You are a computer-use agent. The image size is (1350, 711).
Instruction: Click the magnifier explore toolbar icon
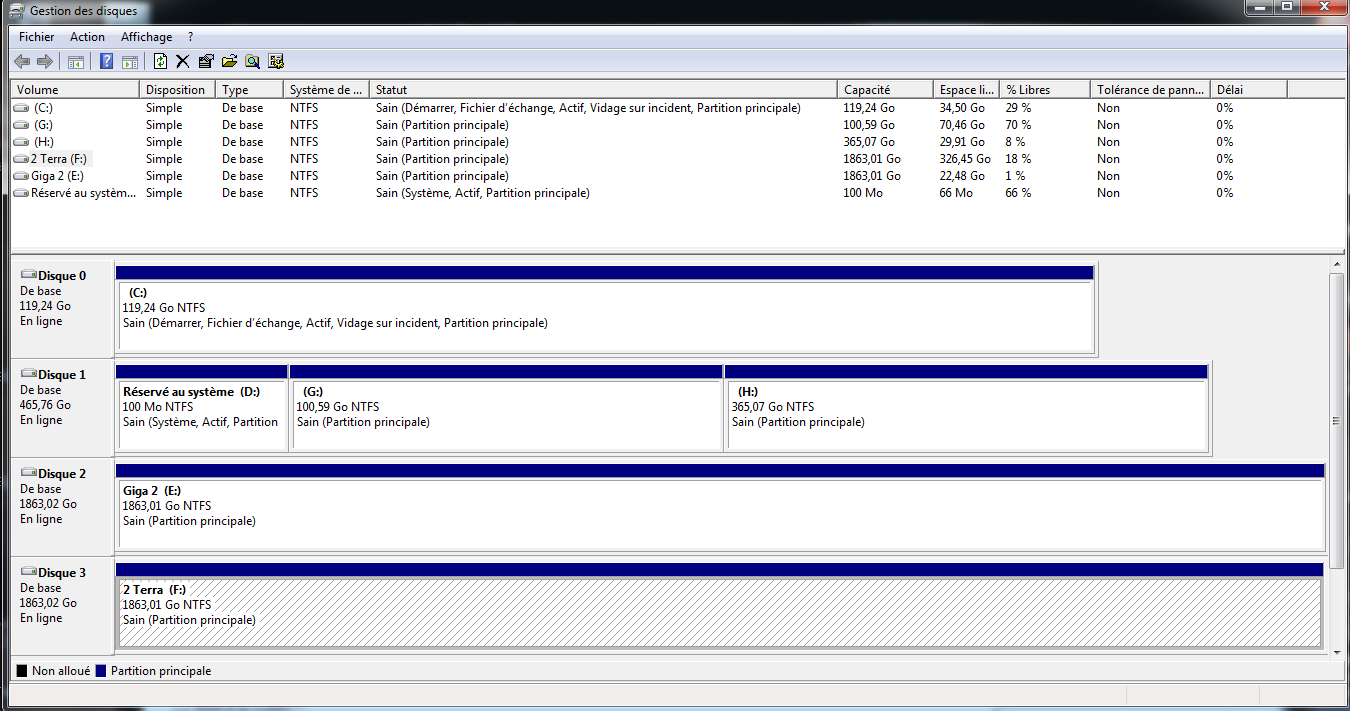(x=252, y=62)
